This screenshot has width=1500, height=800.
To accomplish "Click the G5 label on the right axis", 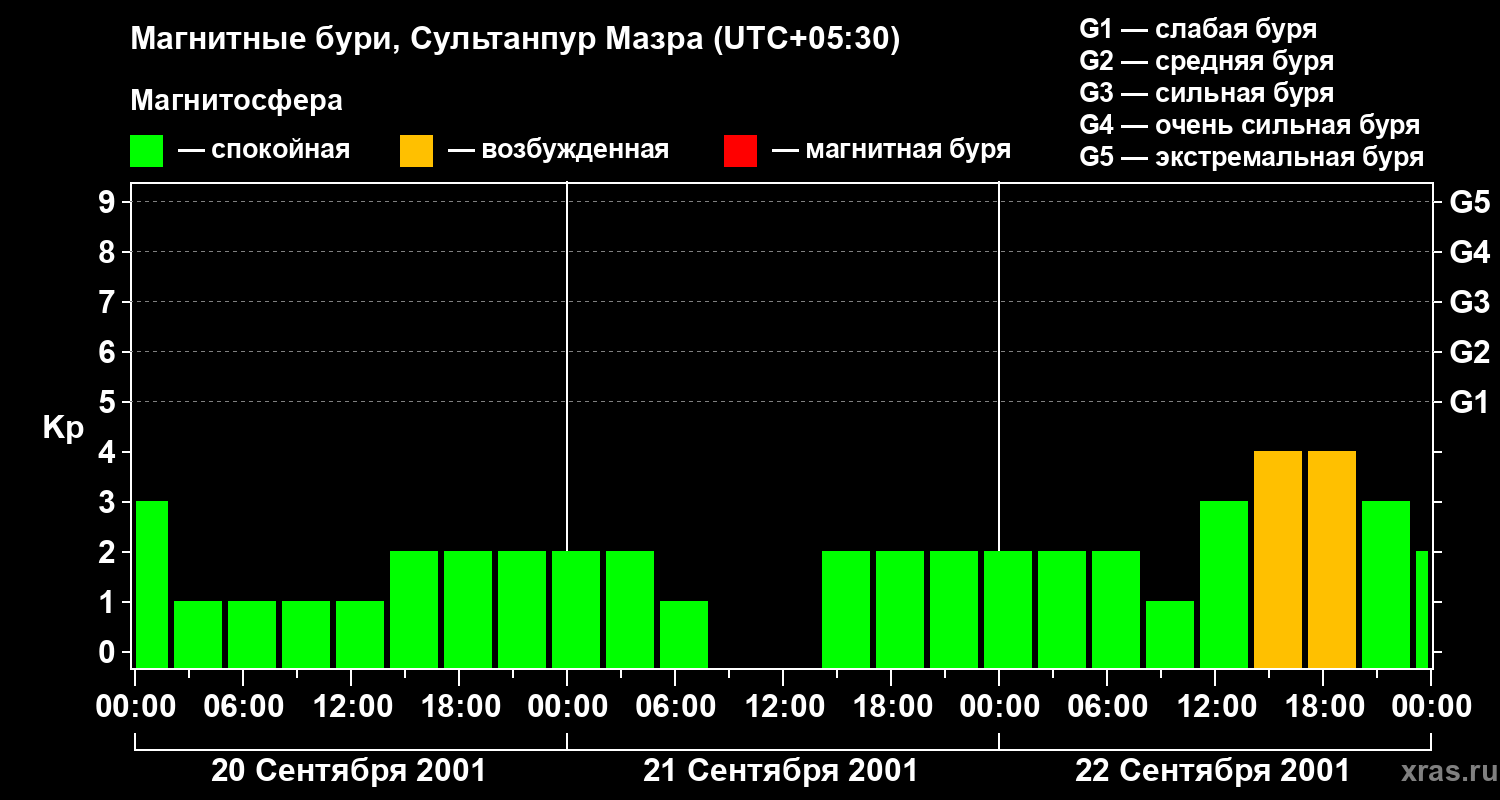I will click(x=1469, y=203).
